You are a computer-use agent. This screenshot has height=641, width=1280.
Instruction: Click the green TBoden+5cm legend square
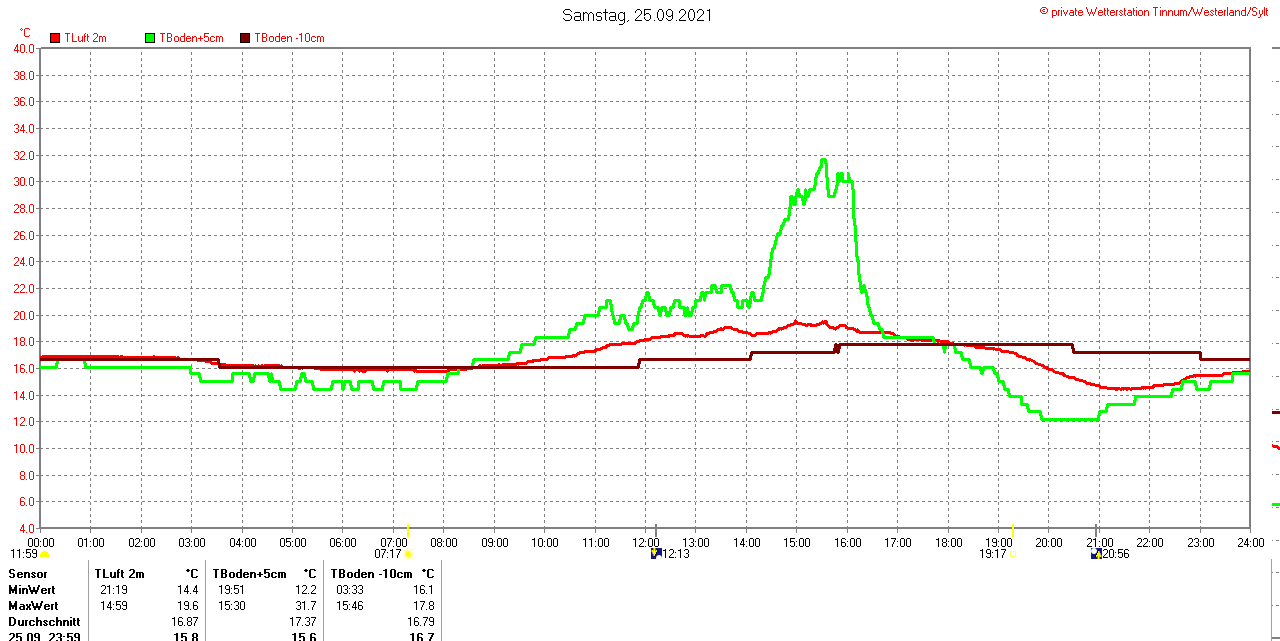click(x=150, y=38)
